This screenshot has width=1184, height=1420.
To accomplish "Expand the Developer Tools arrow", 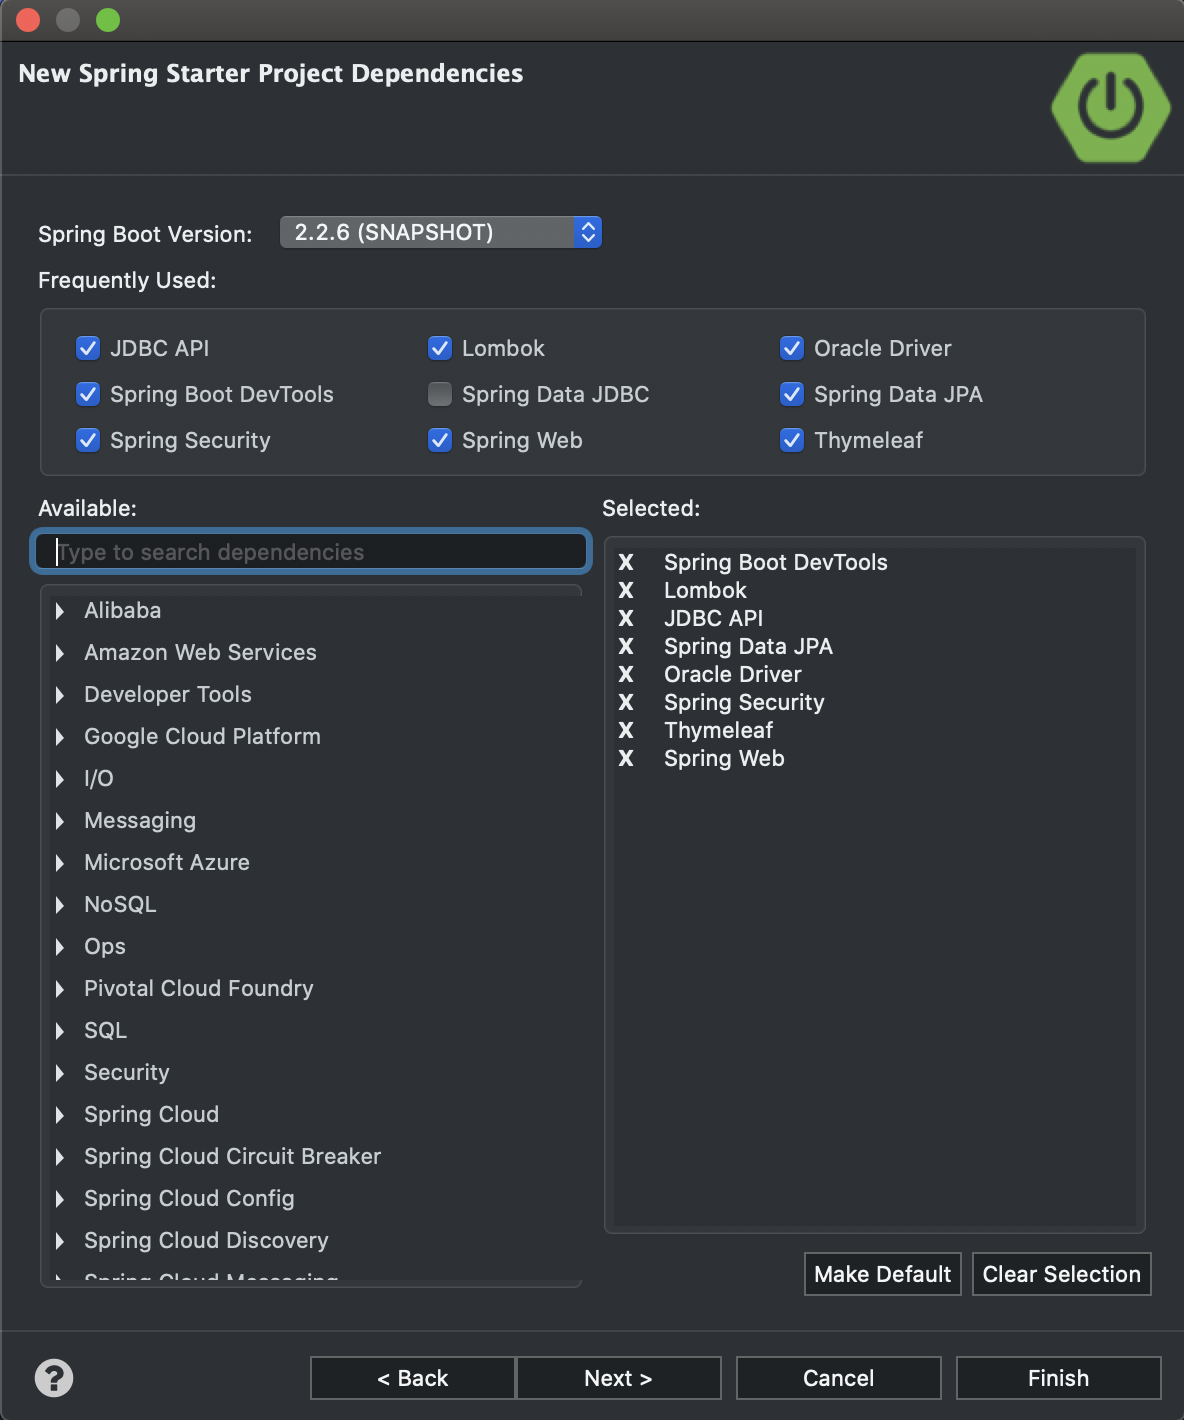I will click(60, 695).
